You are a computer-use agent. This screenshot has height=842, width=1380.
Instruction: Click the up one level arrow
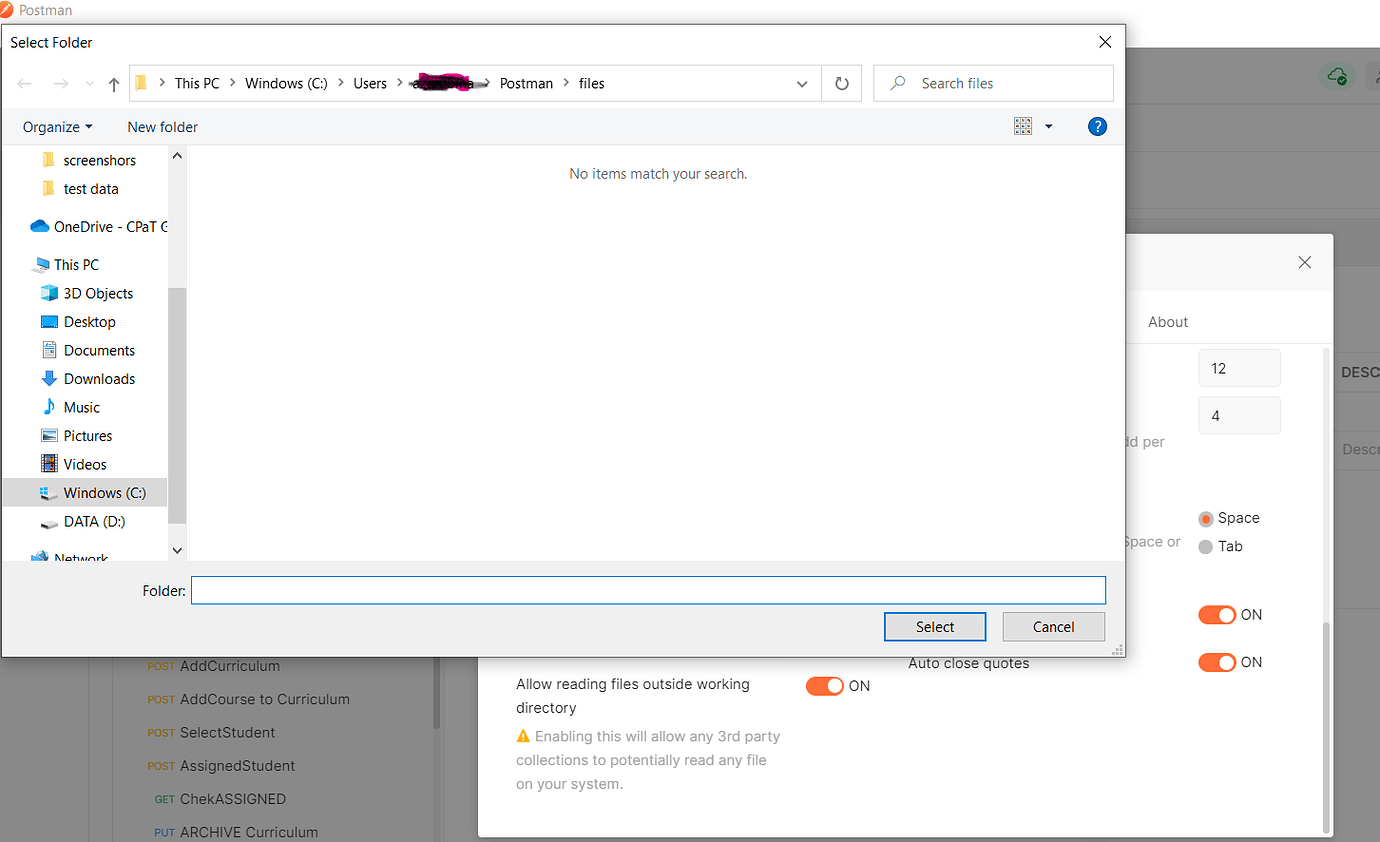pyautogui.click(x=113, y=83)
